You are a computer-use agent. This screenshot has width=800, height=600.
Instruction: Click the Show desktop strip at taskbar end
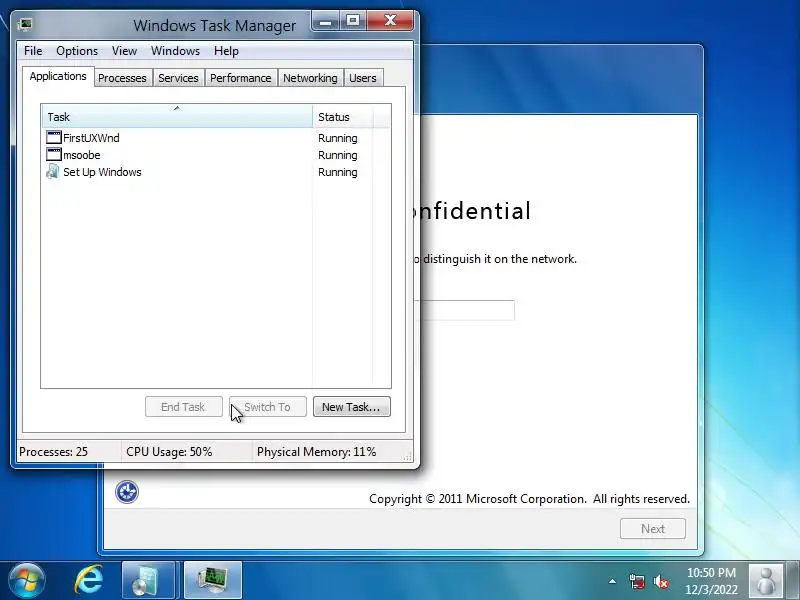pyautogui.click(x=793, y=581)
